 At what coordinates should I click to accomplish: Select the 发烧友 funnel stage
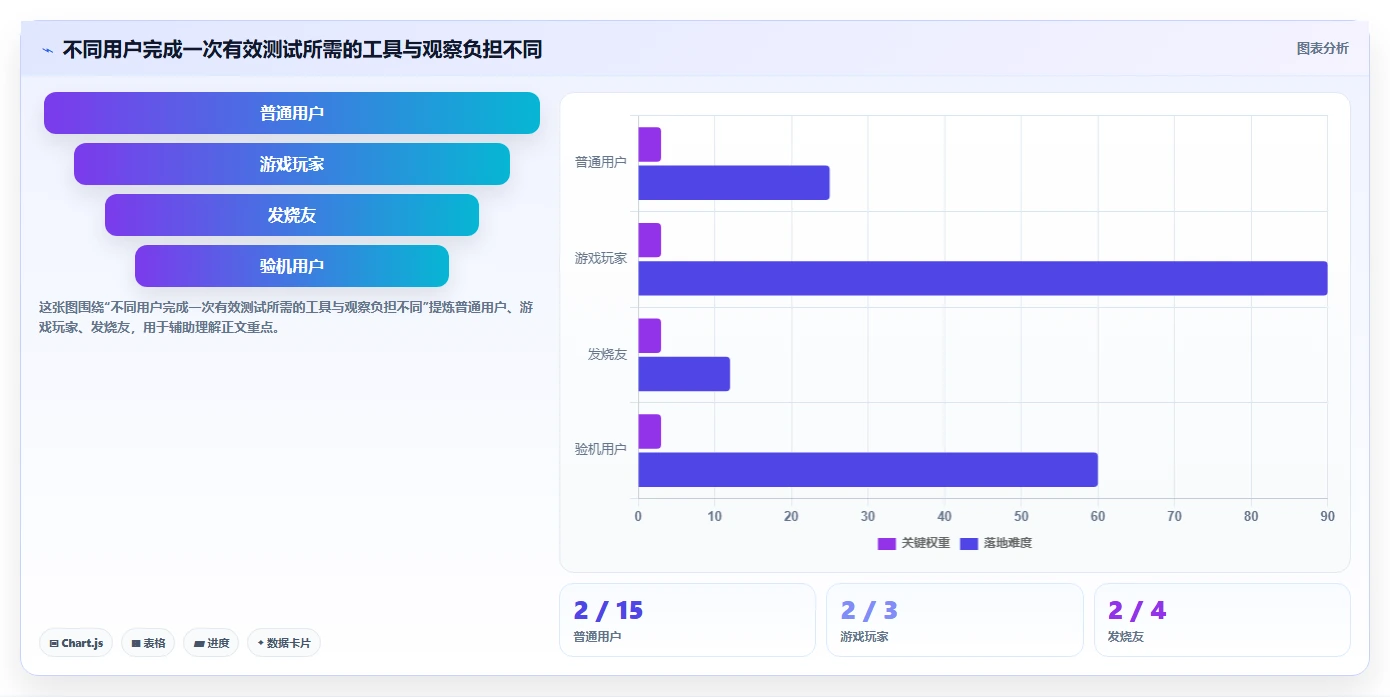[292, 215]
